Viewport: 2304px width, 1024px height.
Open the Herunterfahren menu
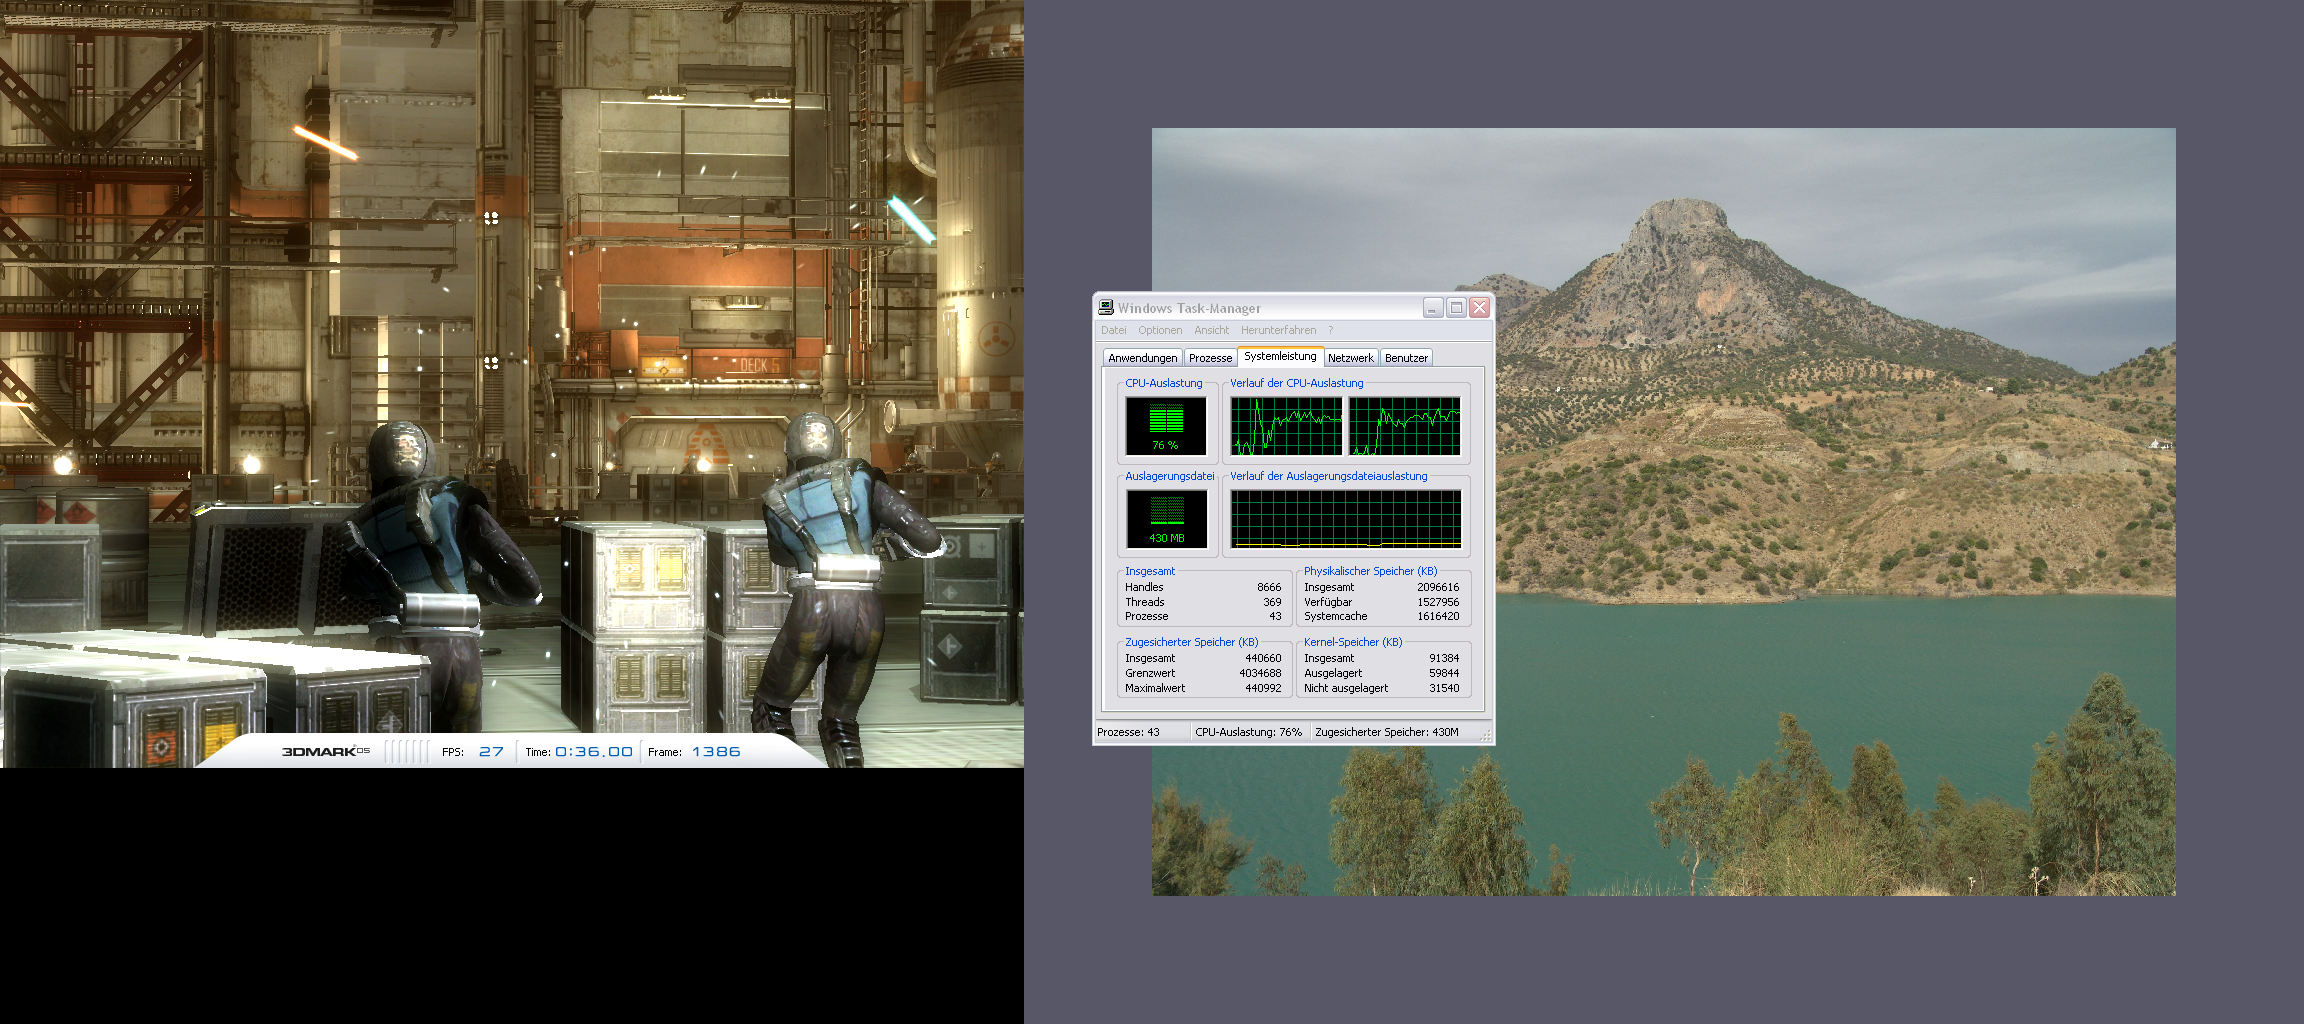tap(1278, 330)
